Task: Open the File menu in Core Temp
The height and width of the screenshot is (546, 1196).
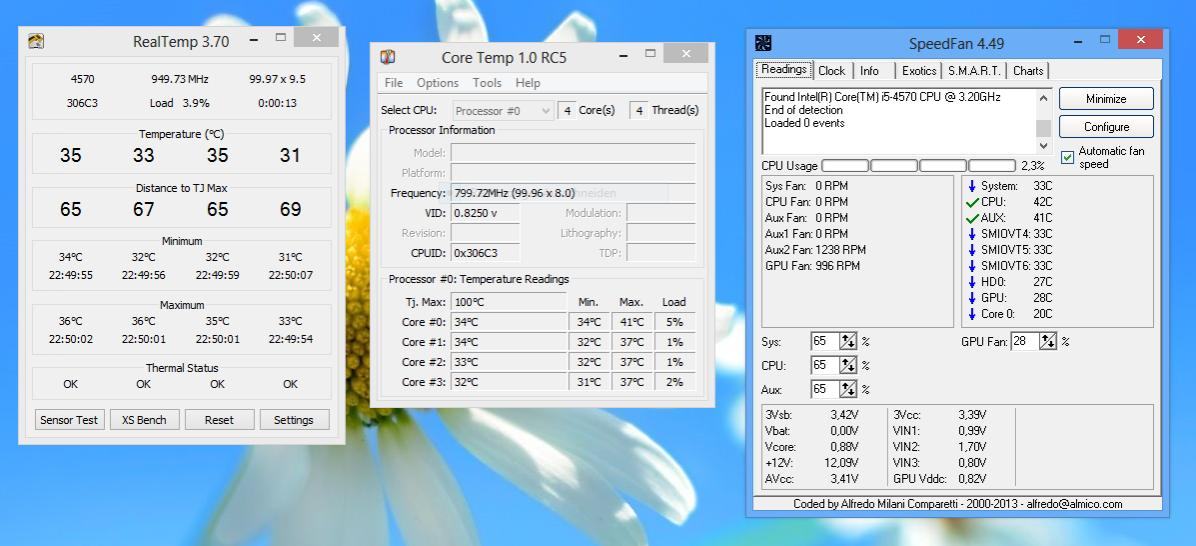Action: pos(394,83)
